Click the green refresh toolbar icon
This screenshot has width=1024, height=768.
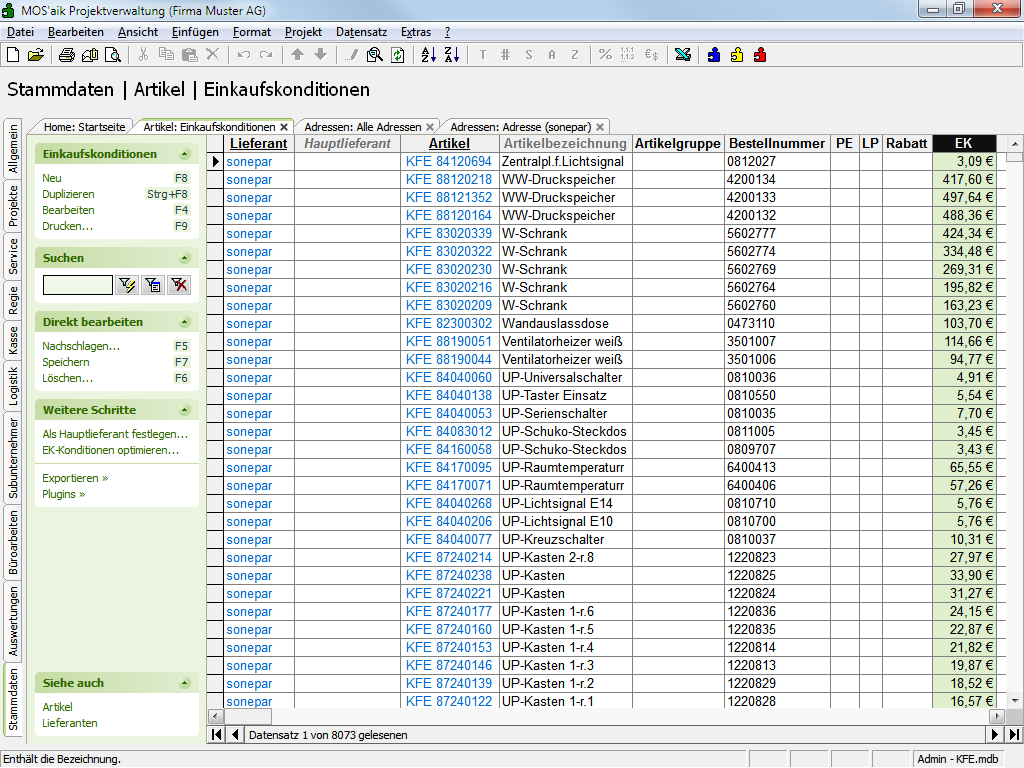[x=398, y=55]
